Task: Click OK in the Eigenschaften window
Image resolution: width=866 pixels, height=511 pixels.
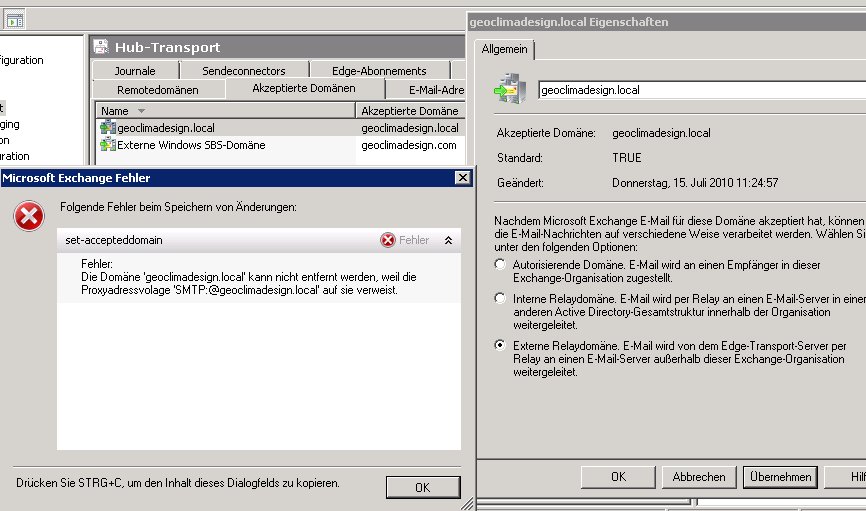Action: (618, 477)
